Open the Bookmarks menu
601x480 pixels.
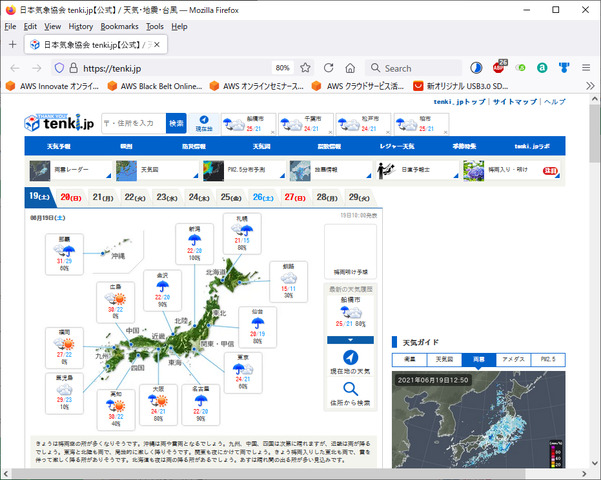point(120,26)
